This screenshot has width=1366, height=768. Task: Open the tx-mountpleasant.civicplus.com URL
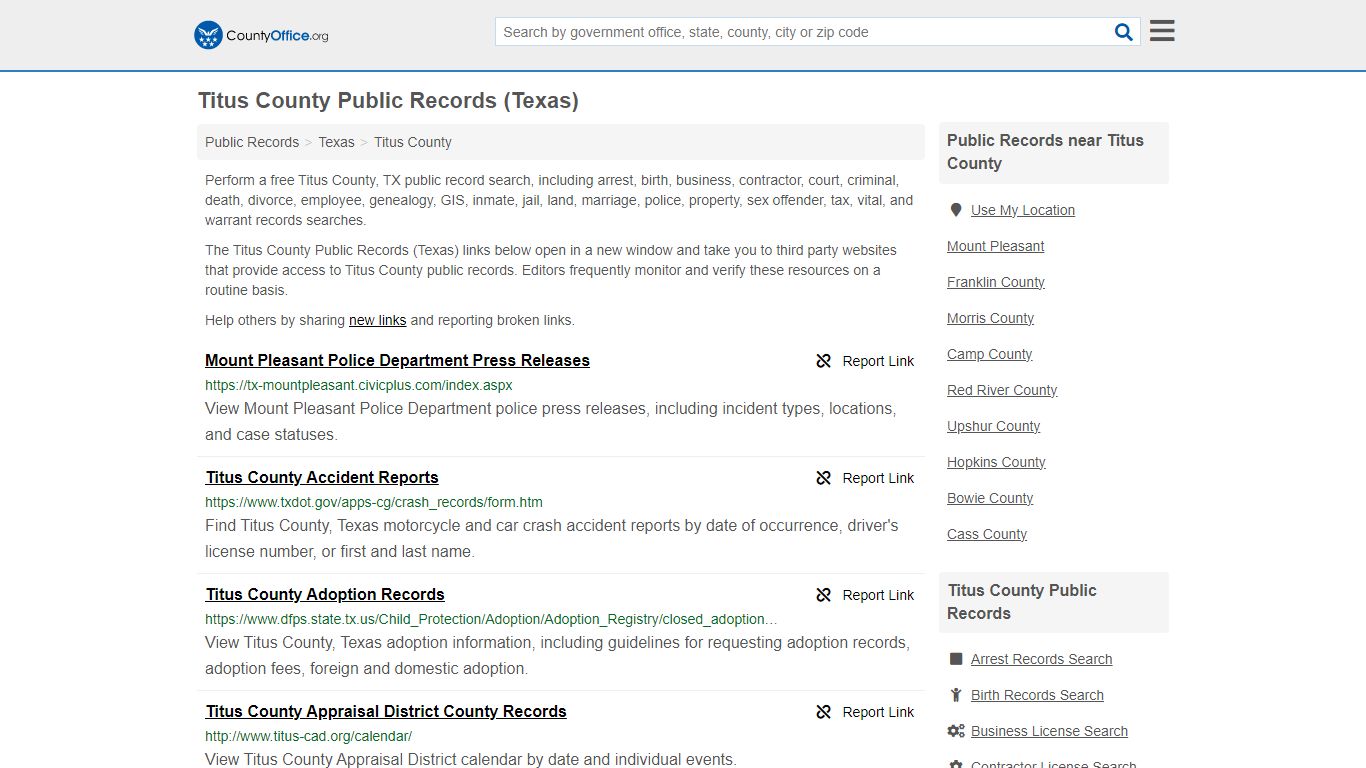[359, 385]
